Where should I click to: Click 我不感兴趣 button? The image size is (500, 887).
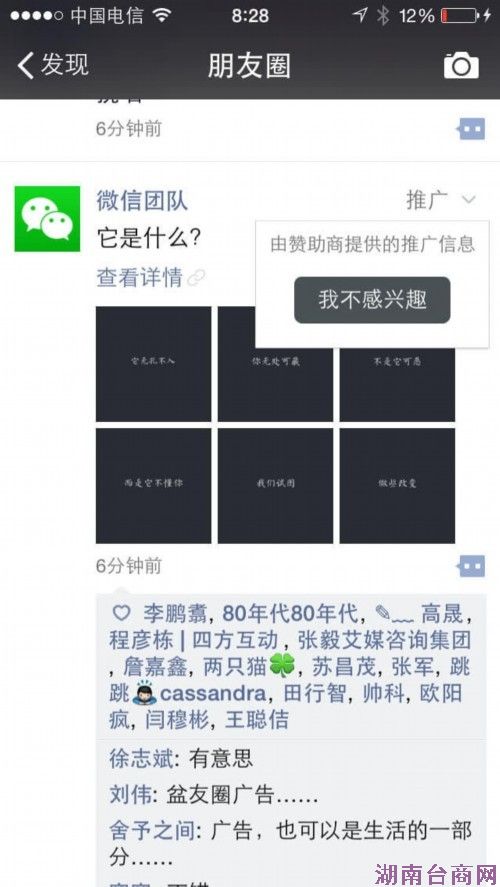(372, 300)
